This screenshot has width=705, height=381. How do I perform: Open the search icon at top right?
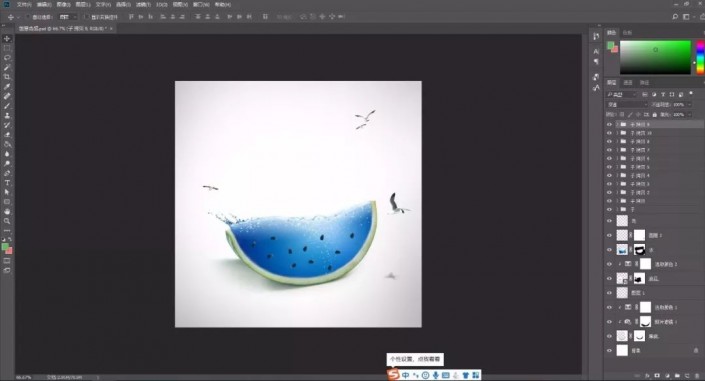675,17
